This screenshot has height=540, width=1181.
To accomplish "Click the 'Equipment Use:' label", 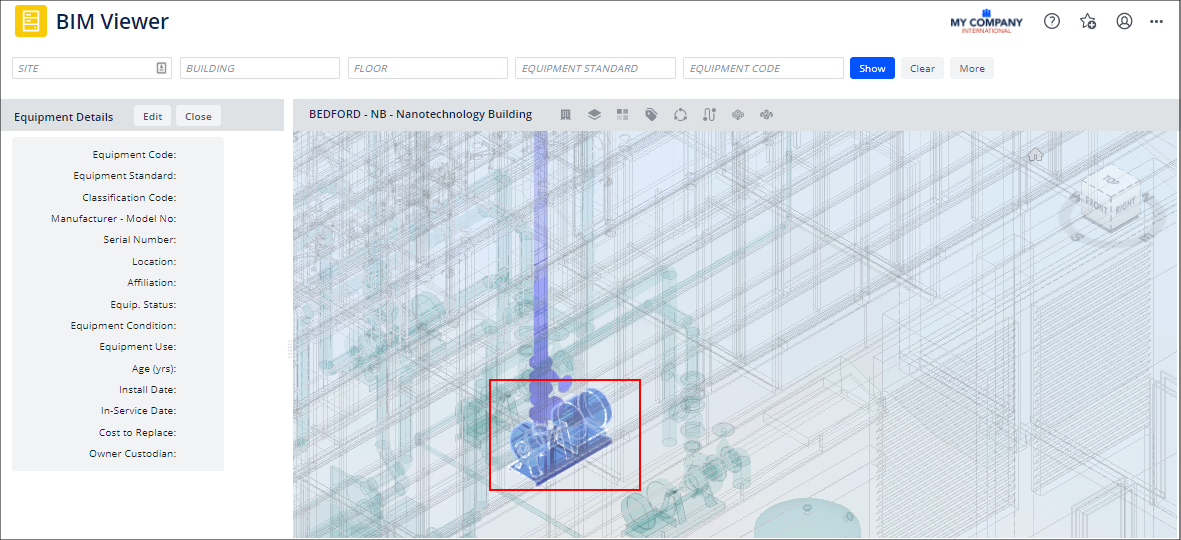I will click(137, 346).
